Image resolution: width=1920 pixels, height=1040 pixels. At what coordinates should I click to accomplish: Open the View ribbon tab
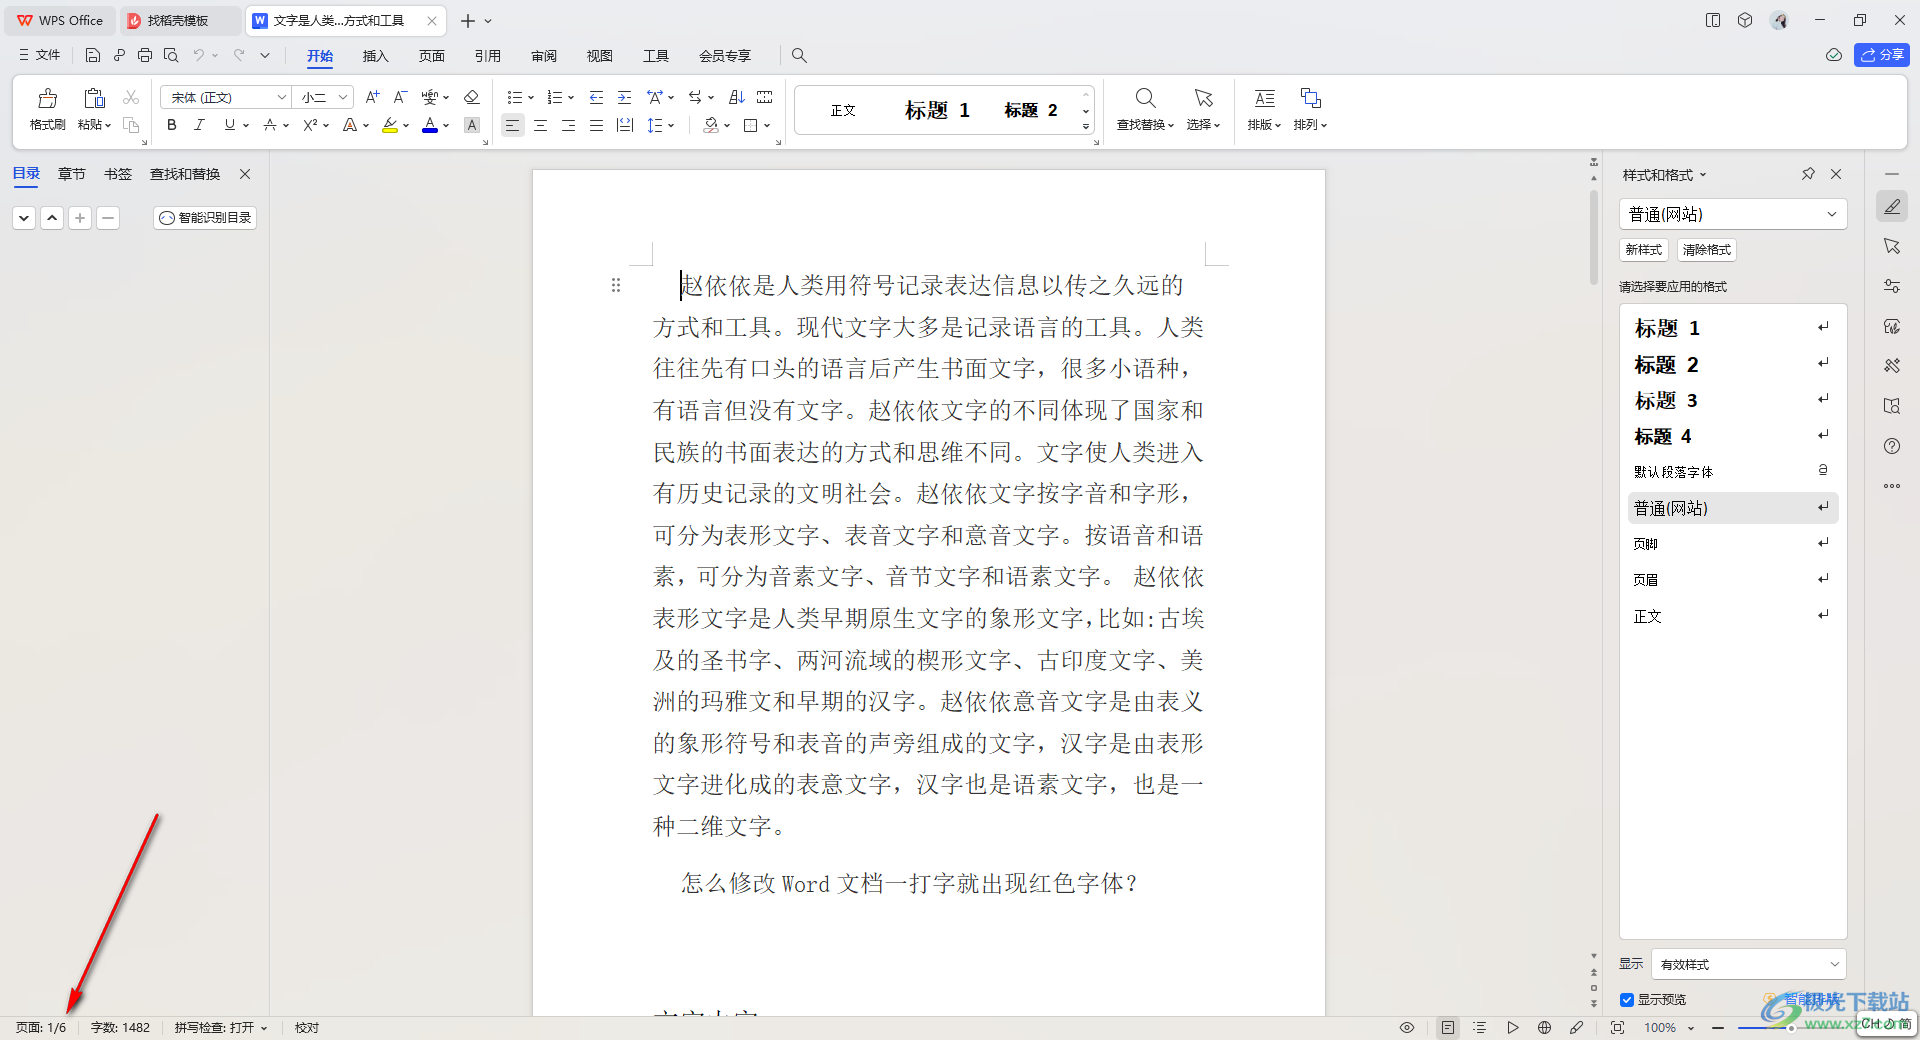point(600,56)
